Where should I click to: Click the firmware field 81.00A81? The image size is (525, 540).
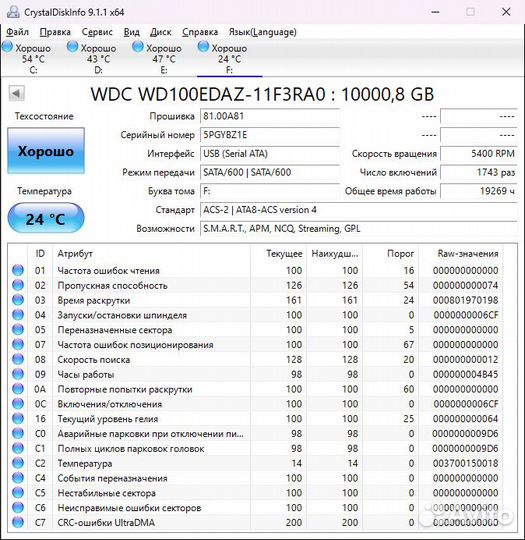270,116
